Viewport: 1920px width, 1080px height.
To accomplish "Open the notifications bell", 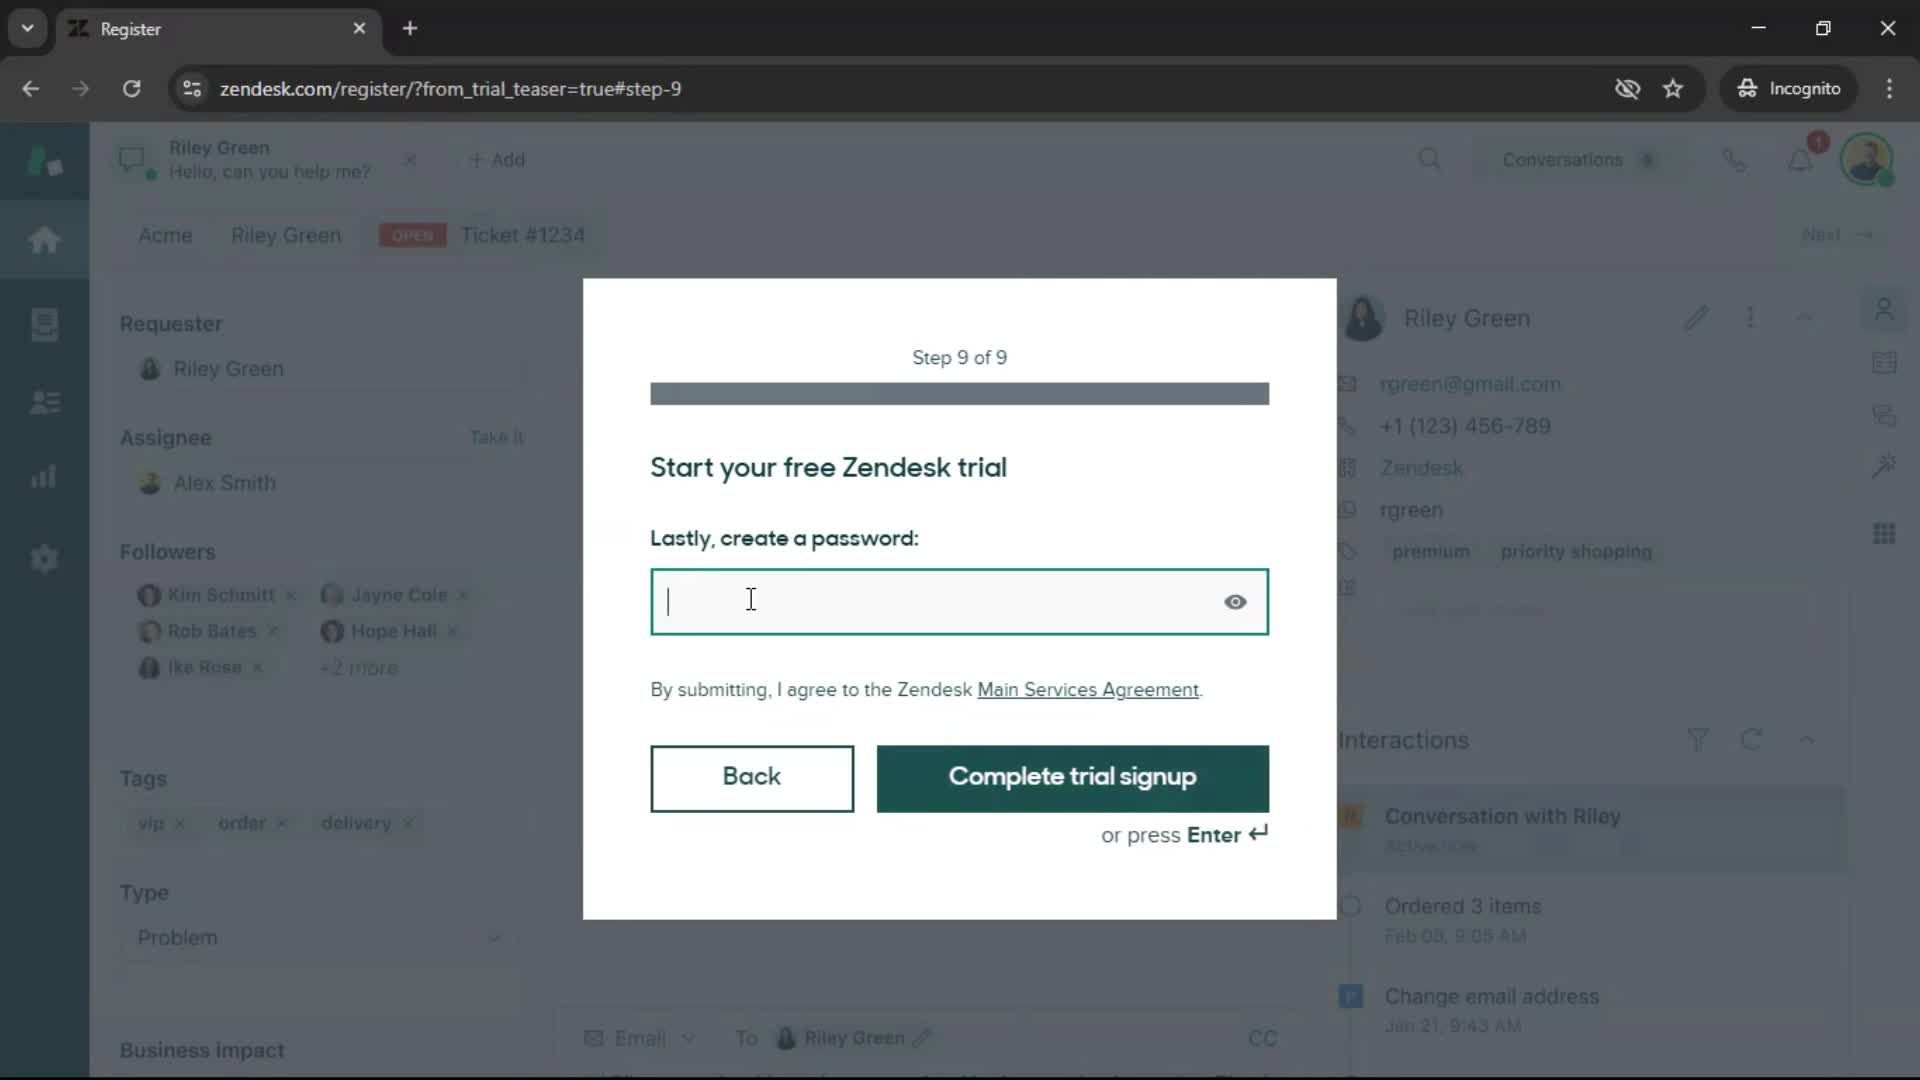I will tap(1800, 160).
